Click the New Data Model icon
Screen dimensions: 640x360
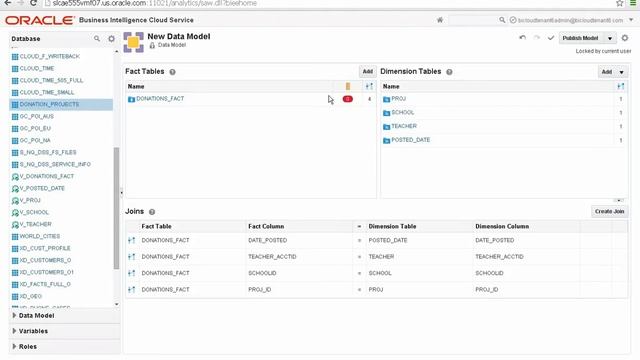coord(133,42)
